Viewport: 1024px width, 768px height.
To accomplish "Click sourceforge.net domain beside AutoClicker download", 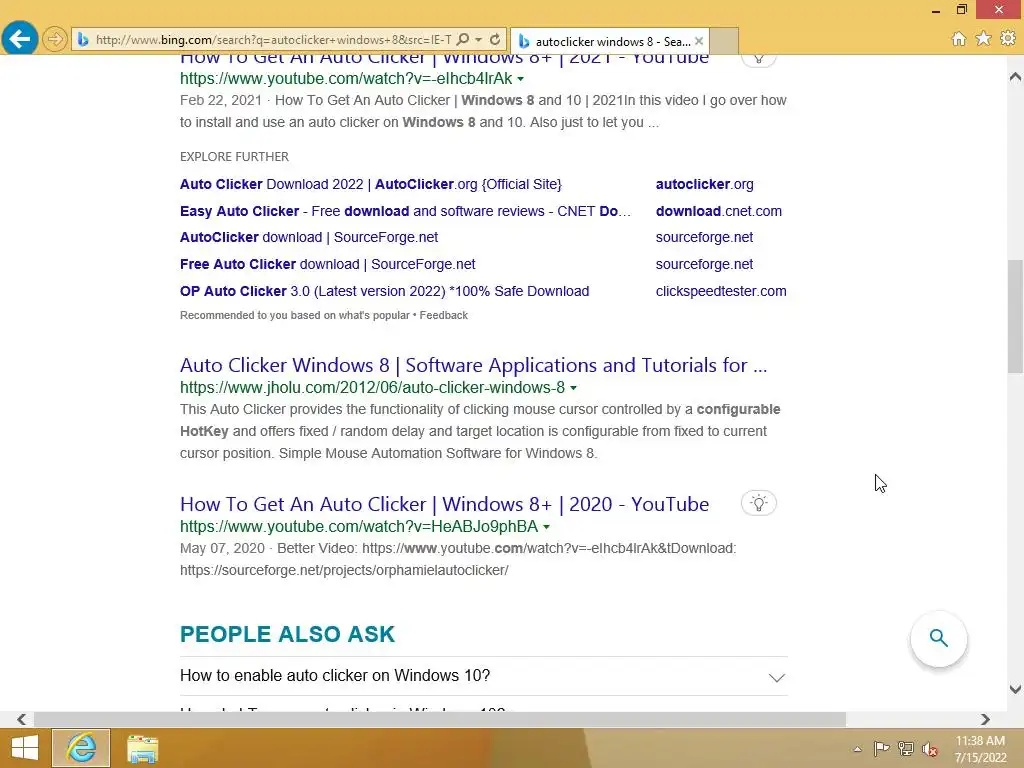I will (704, 237).
